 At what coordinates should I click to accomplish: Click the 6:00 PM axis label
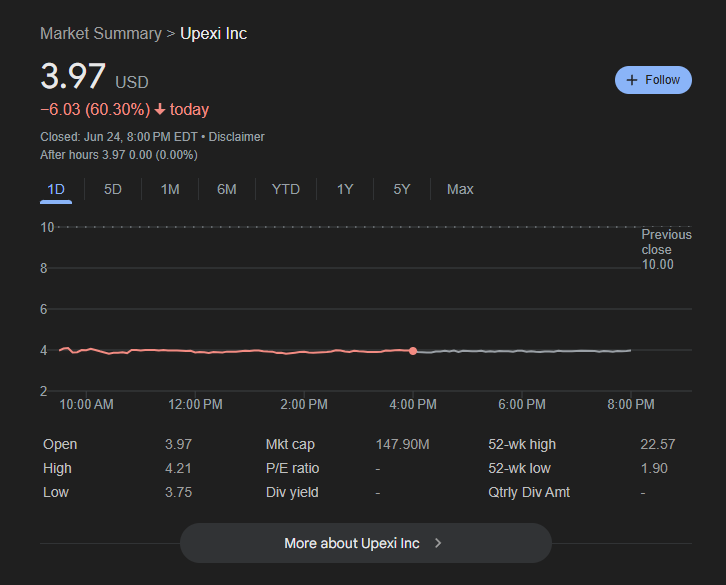pyautogui.click(x=522, y=404)
